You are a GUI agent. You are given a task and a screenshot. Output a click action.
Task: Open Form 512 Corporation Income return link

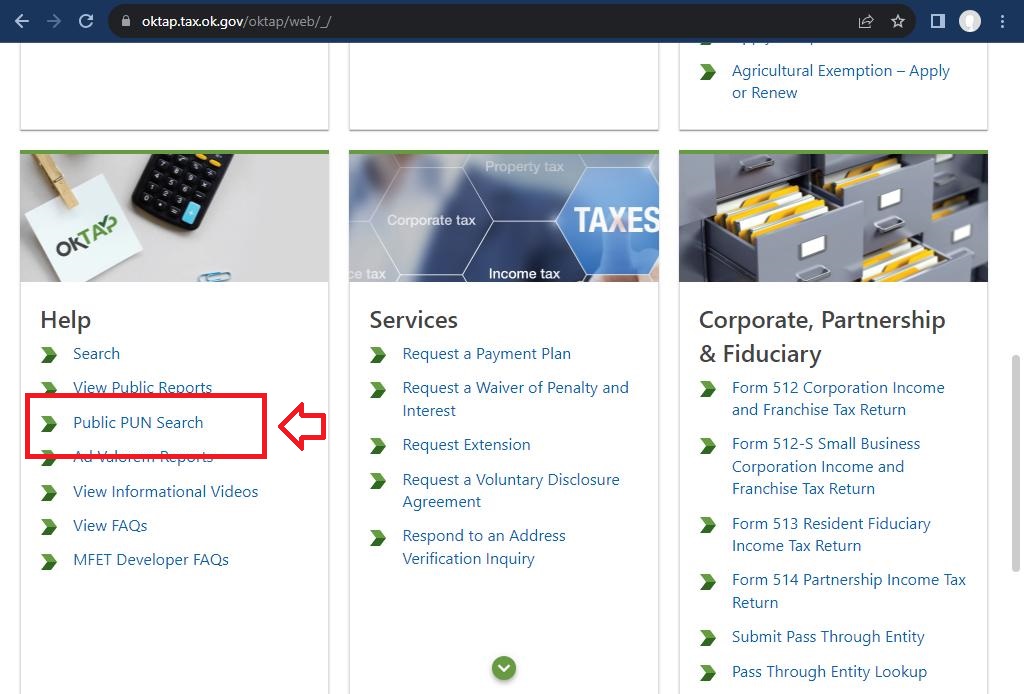point(838,399)
